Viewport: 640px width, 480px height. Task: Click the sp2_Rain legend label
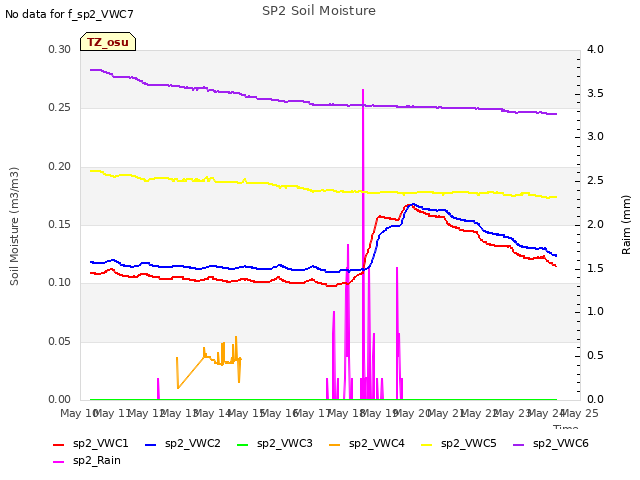(x=97, y=460)
